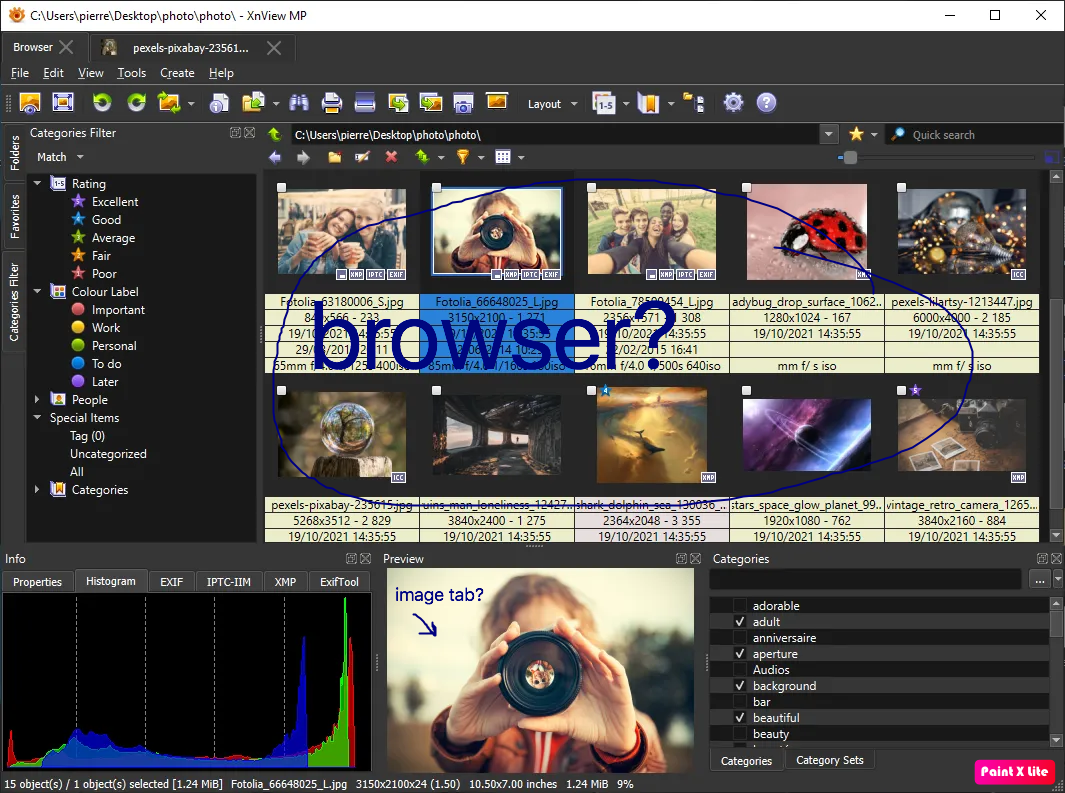
Task: Check the adorable category checkbox
Action: [740, 606]
